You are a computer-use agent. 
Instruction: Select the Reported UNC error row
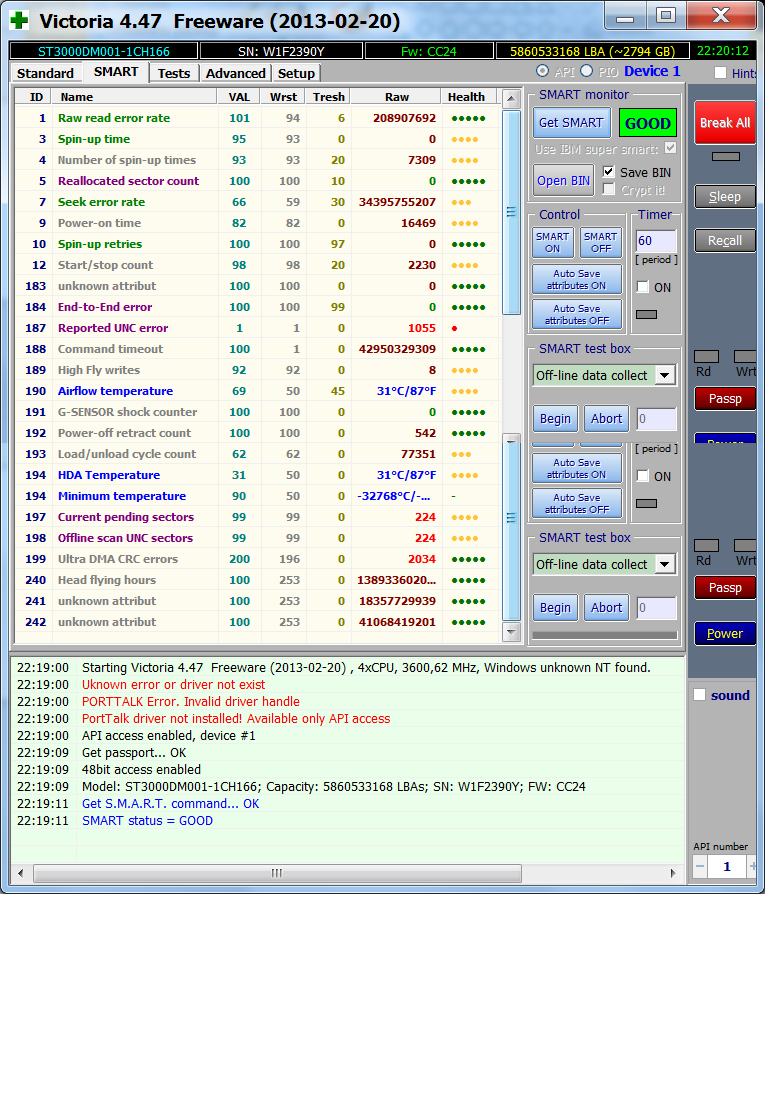click(x=257, y=328)
